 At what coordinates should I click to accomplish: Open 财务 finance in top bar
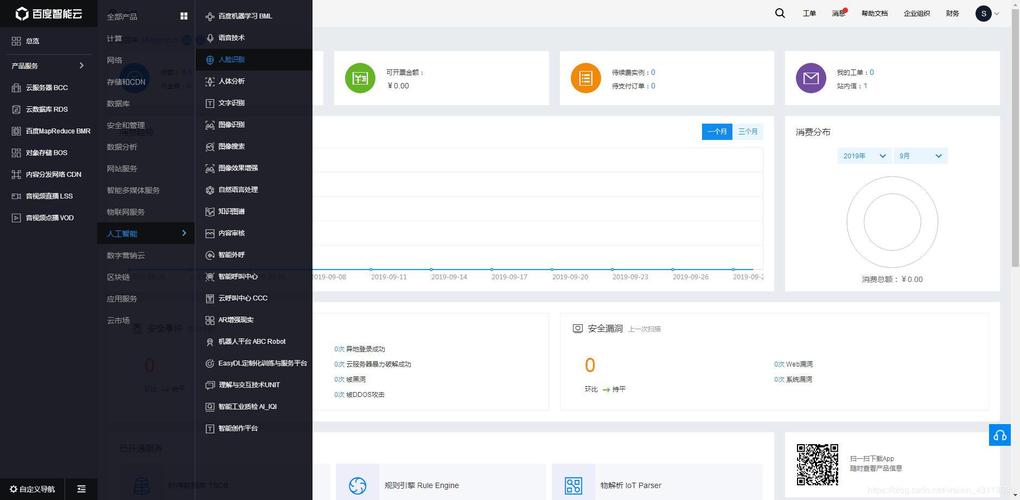(x=952, y=14)
